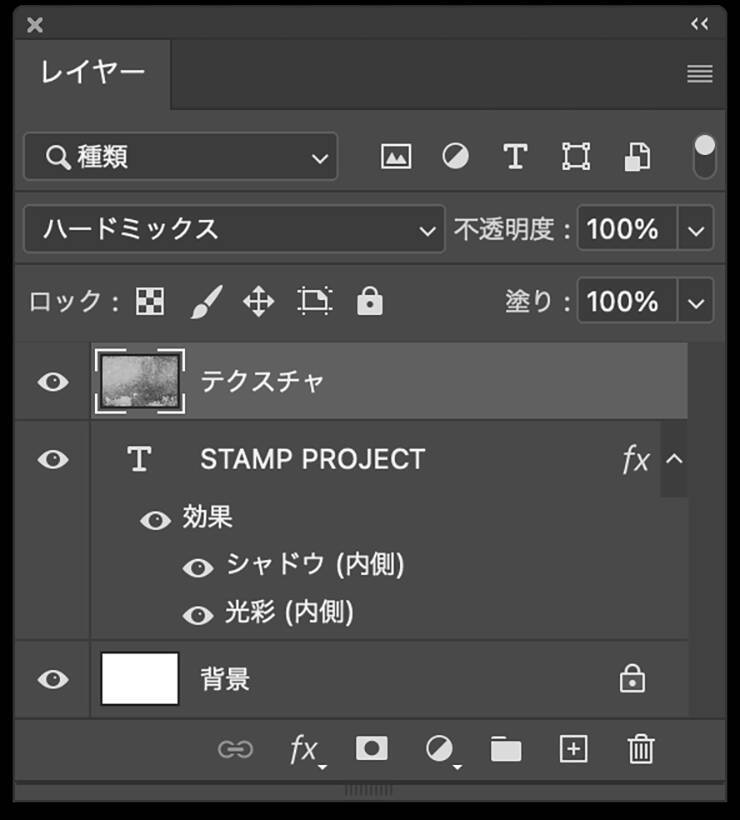Select the レイヤー panel tab
Image resolution: width=740 pixels, height=820 pixels.
93,73
